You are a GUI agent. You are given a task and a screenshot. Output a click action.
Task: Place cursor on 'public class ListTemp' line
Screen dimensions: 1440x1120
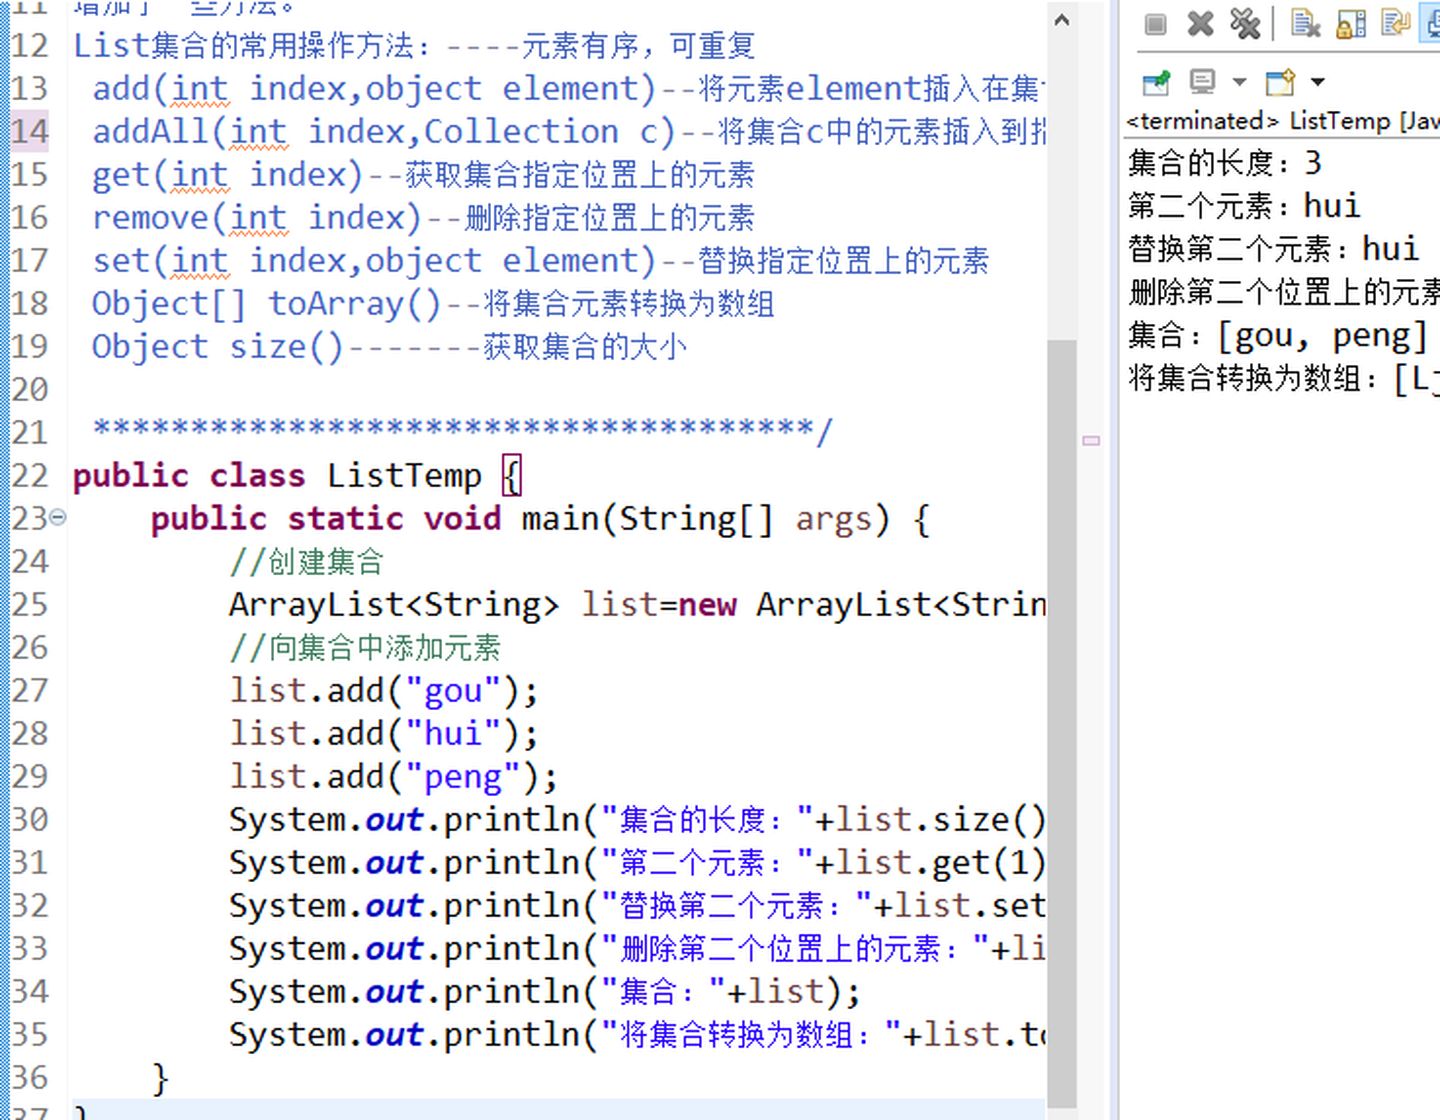click(x=297, y=475)
